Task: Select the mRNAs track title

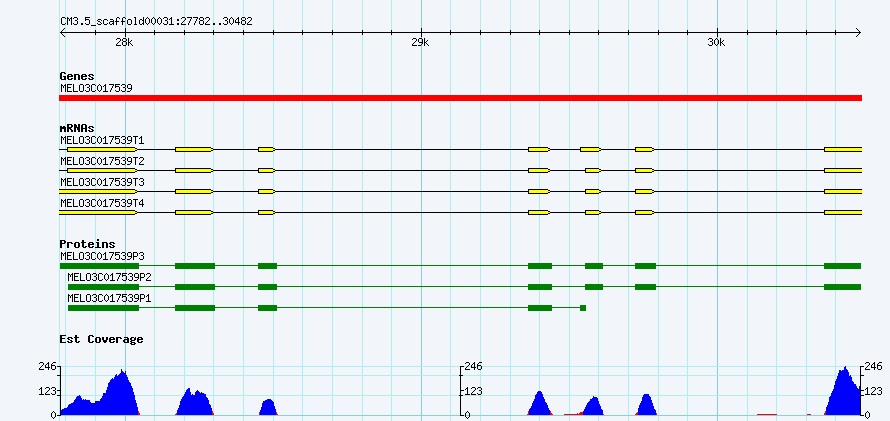Action: pyautogui.click(x=77, y=129)
